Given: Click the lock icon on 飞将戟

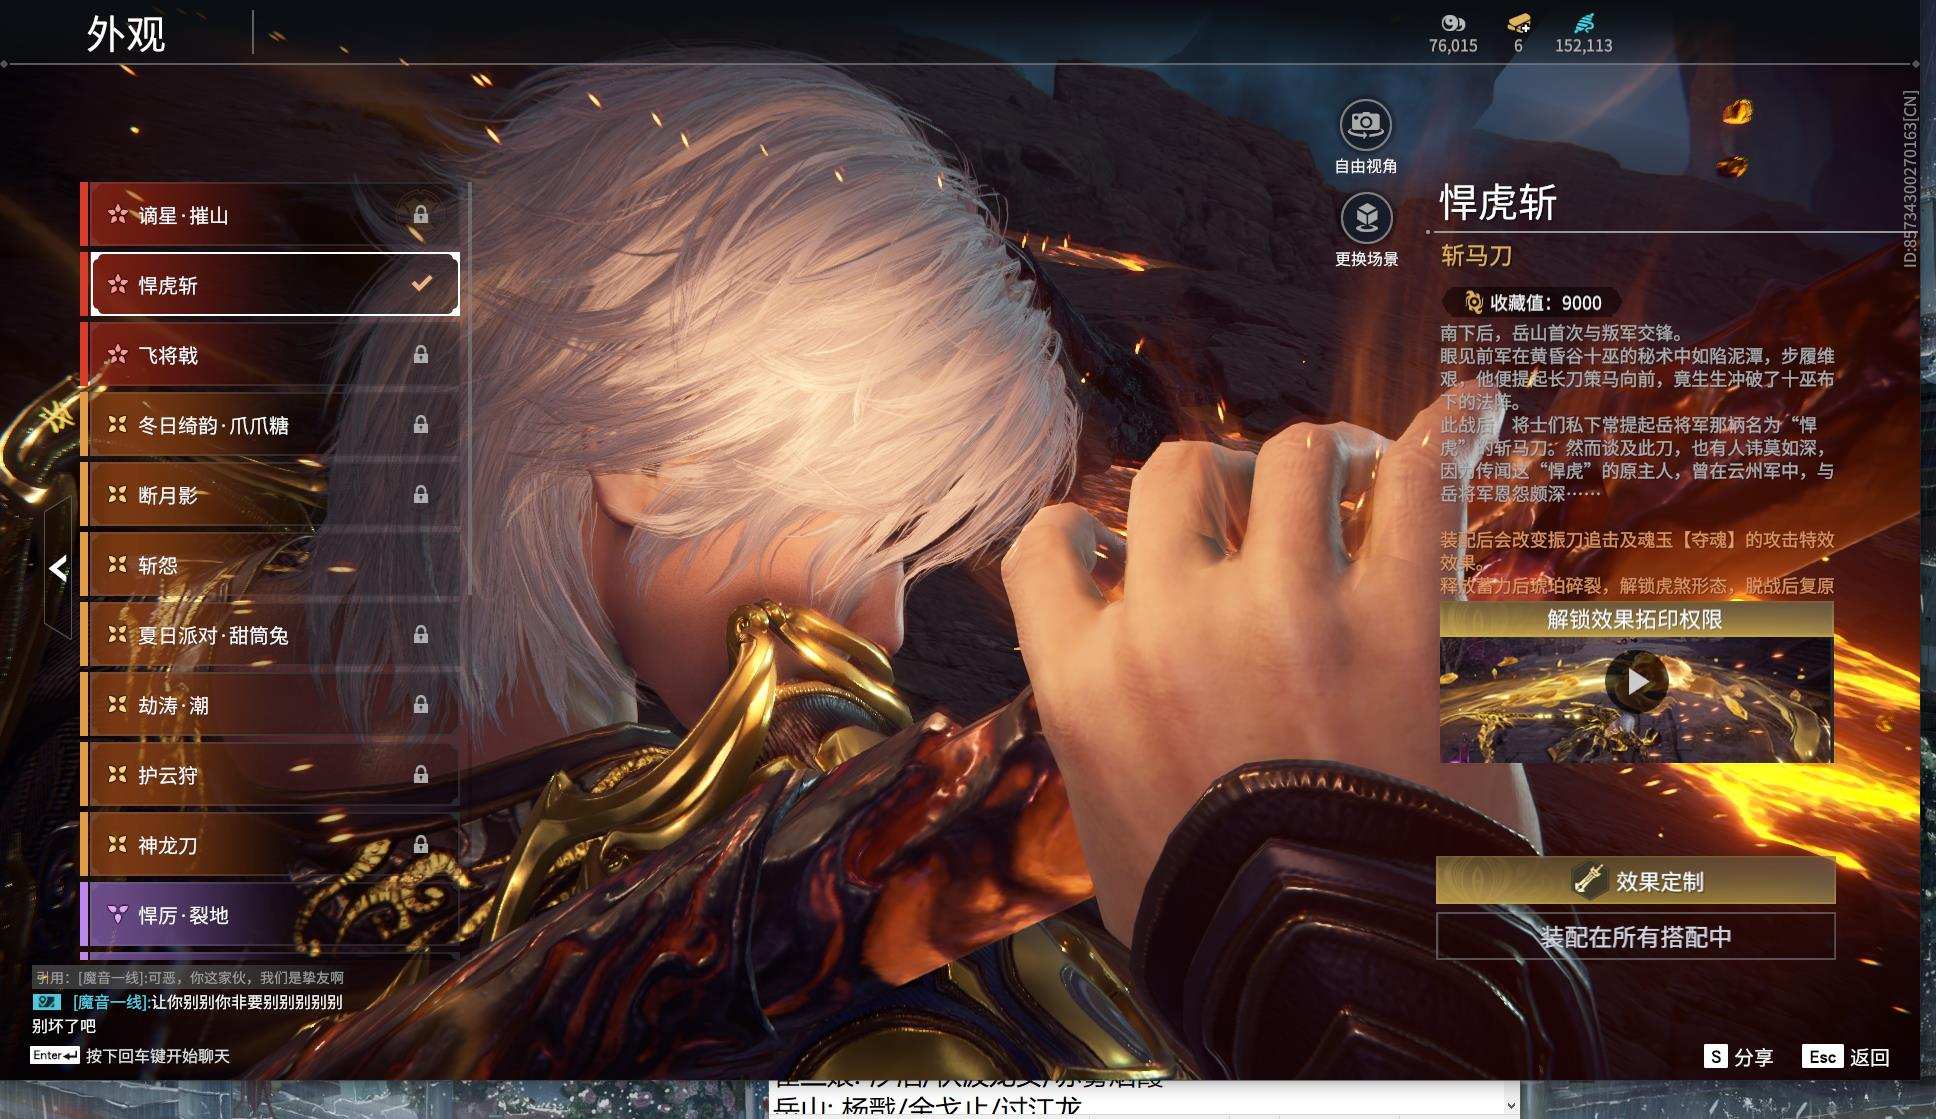Looking at the screenshot, I should click(x=421, y=355).
